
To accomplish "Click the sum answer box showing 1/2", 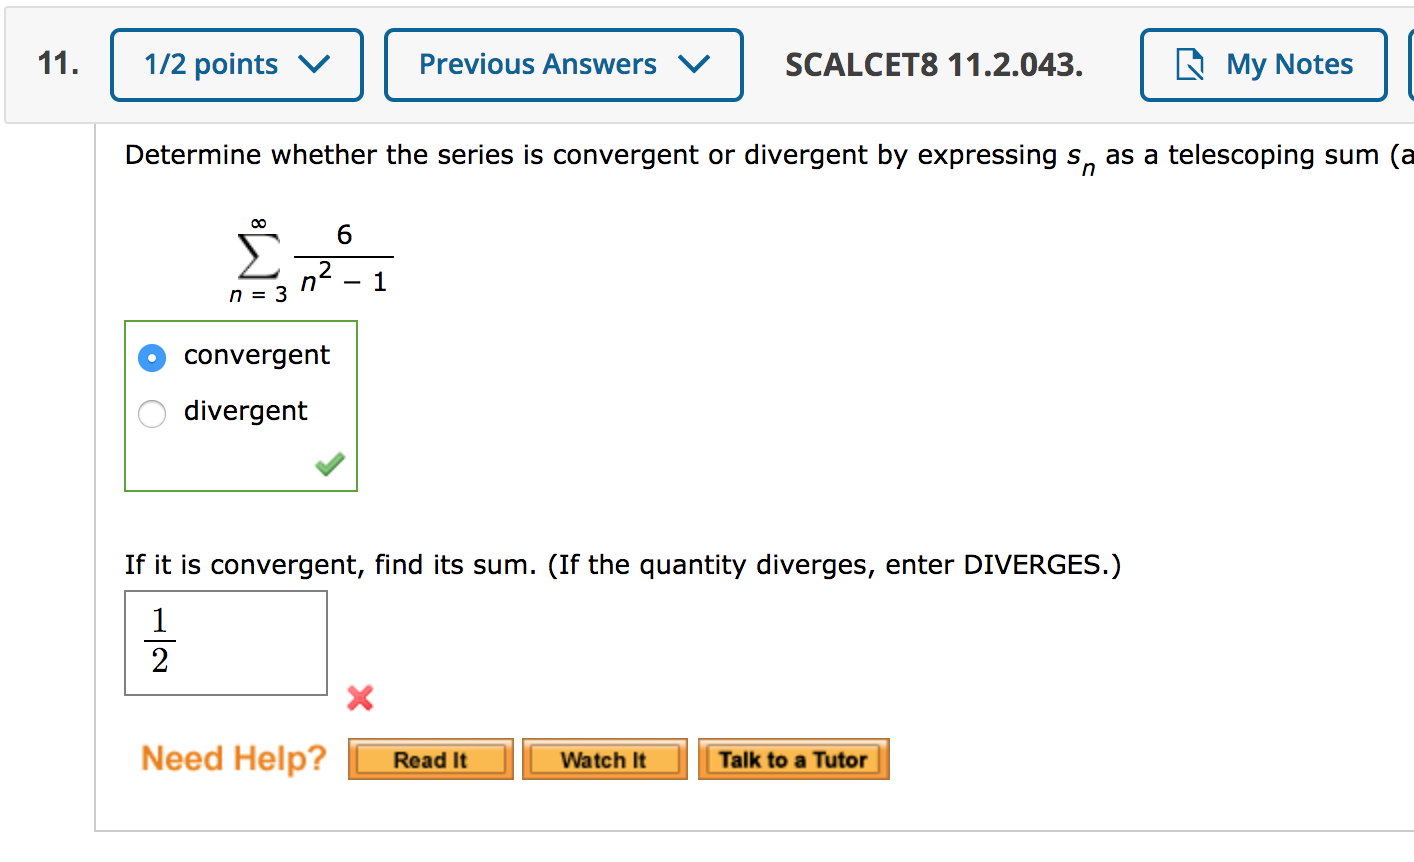I will [x=225, y=642].
